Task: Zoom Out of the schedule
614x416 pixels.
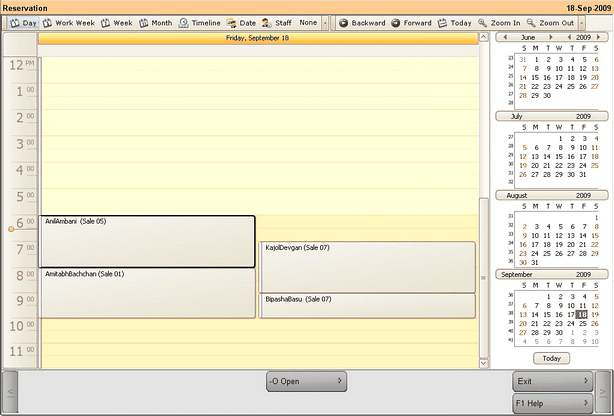Action: (x=555, y=22)
